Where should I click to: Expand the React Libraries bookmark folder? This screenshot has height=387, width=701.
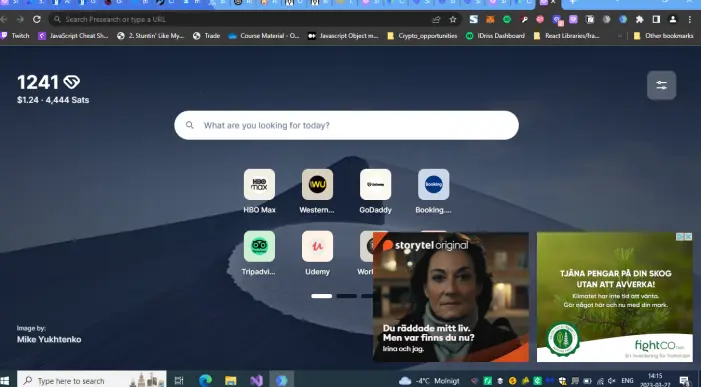point(566,36)
